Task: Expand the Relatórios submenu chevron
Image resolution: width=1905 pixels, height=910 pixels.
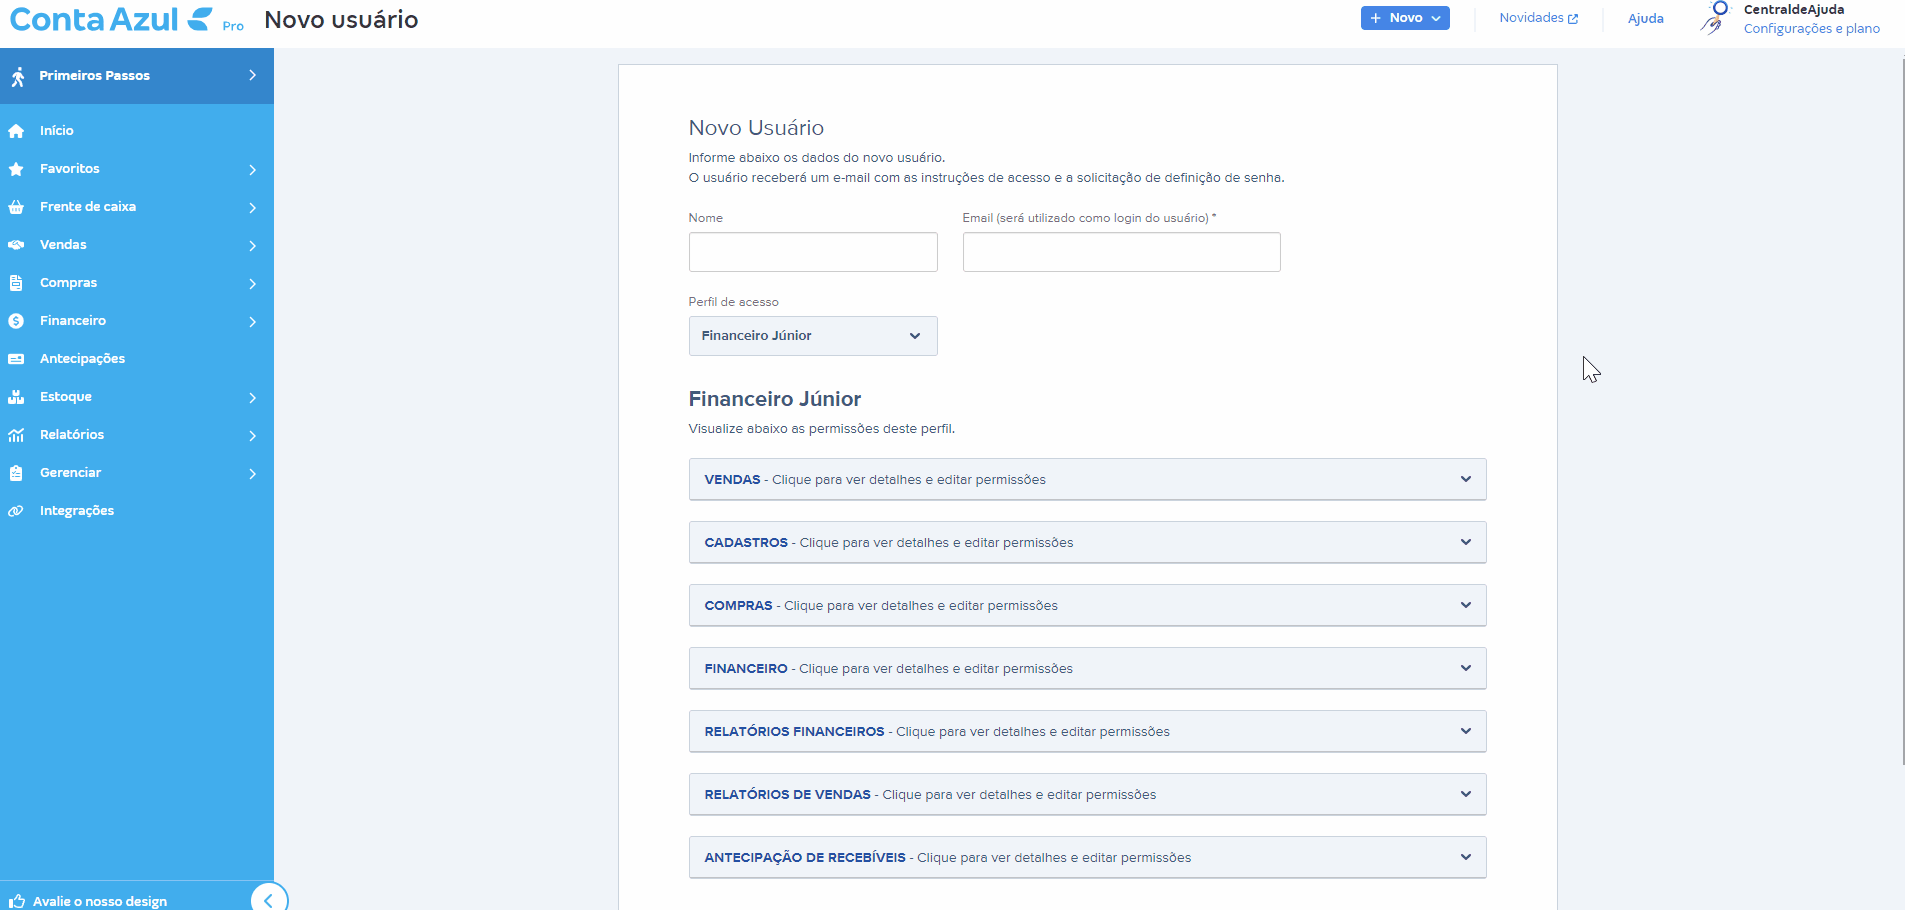Action: (x=252, y=436)
